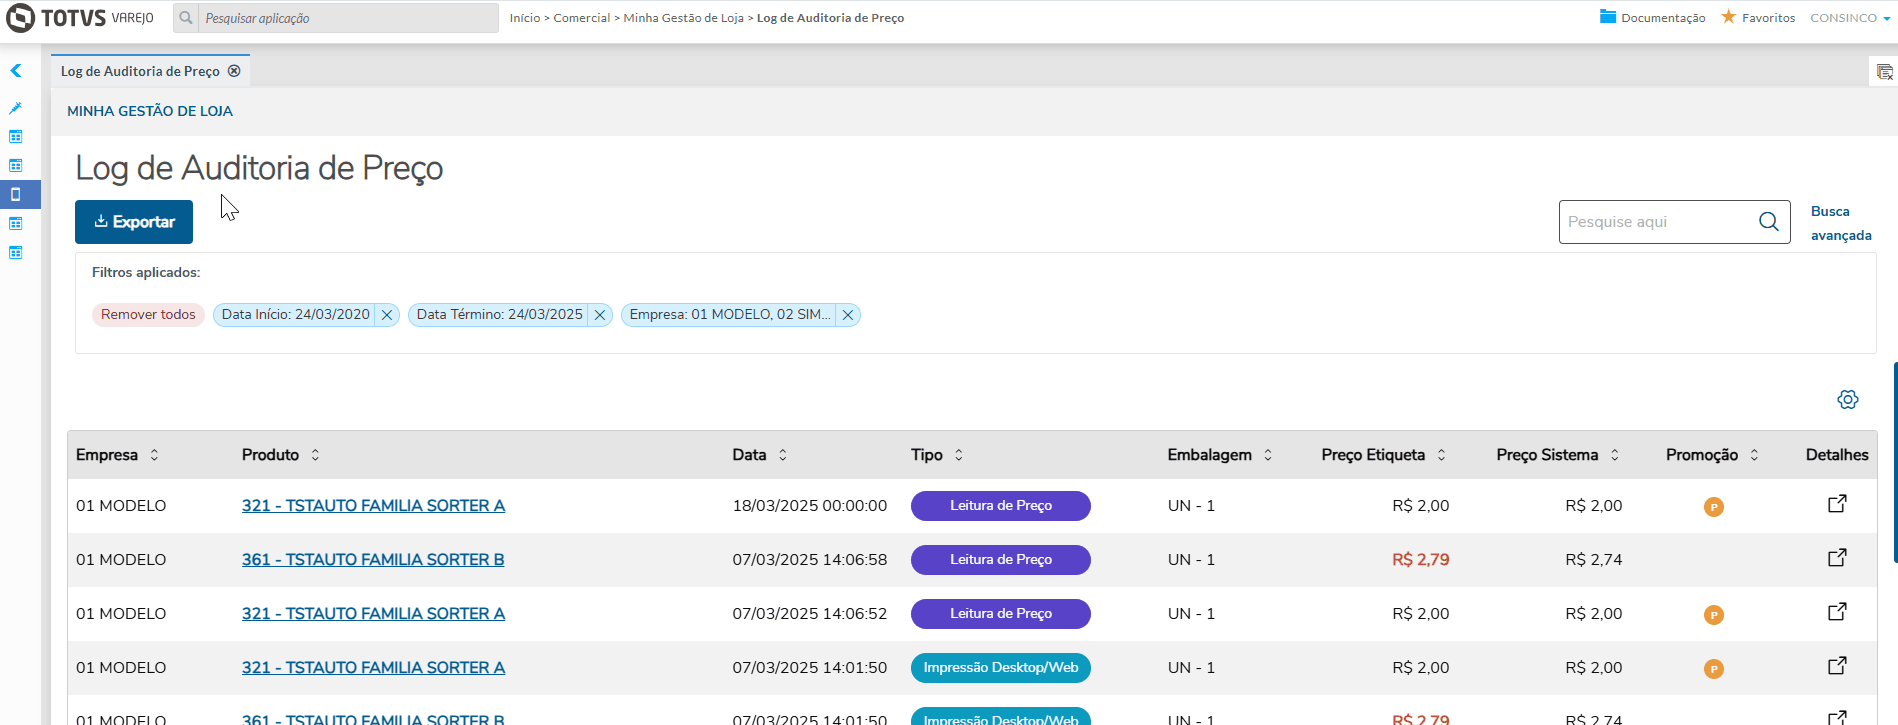Close the Log de Auditoria de Preço tab
The height and width of the screenshot is (725, 1898).
click(x=234, y=71)
